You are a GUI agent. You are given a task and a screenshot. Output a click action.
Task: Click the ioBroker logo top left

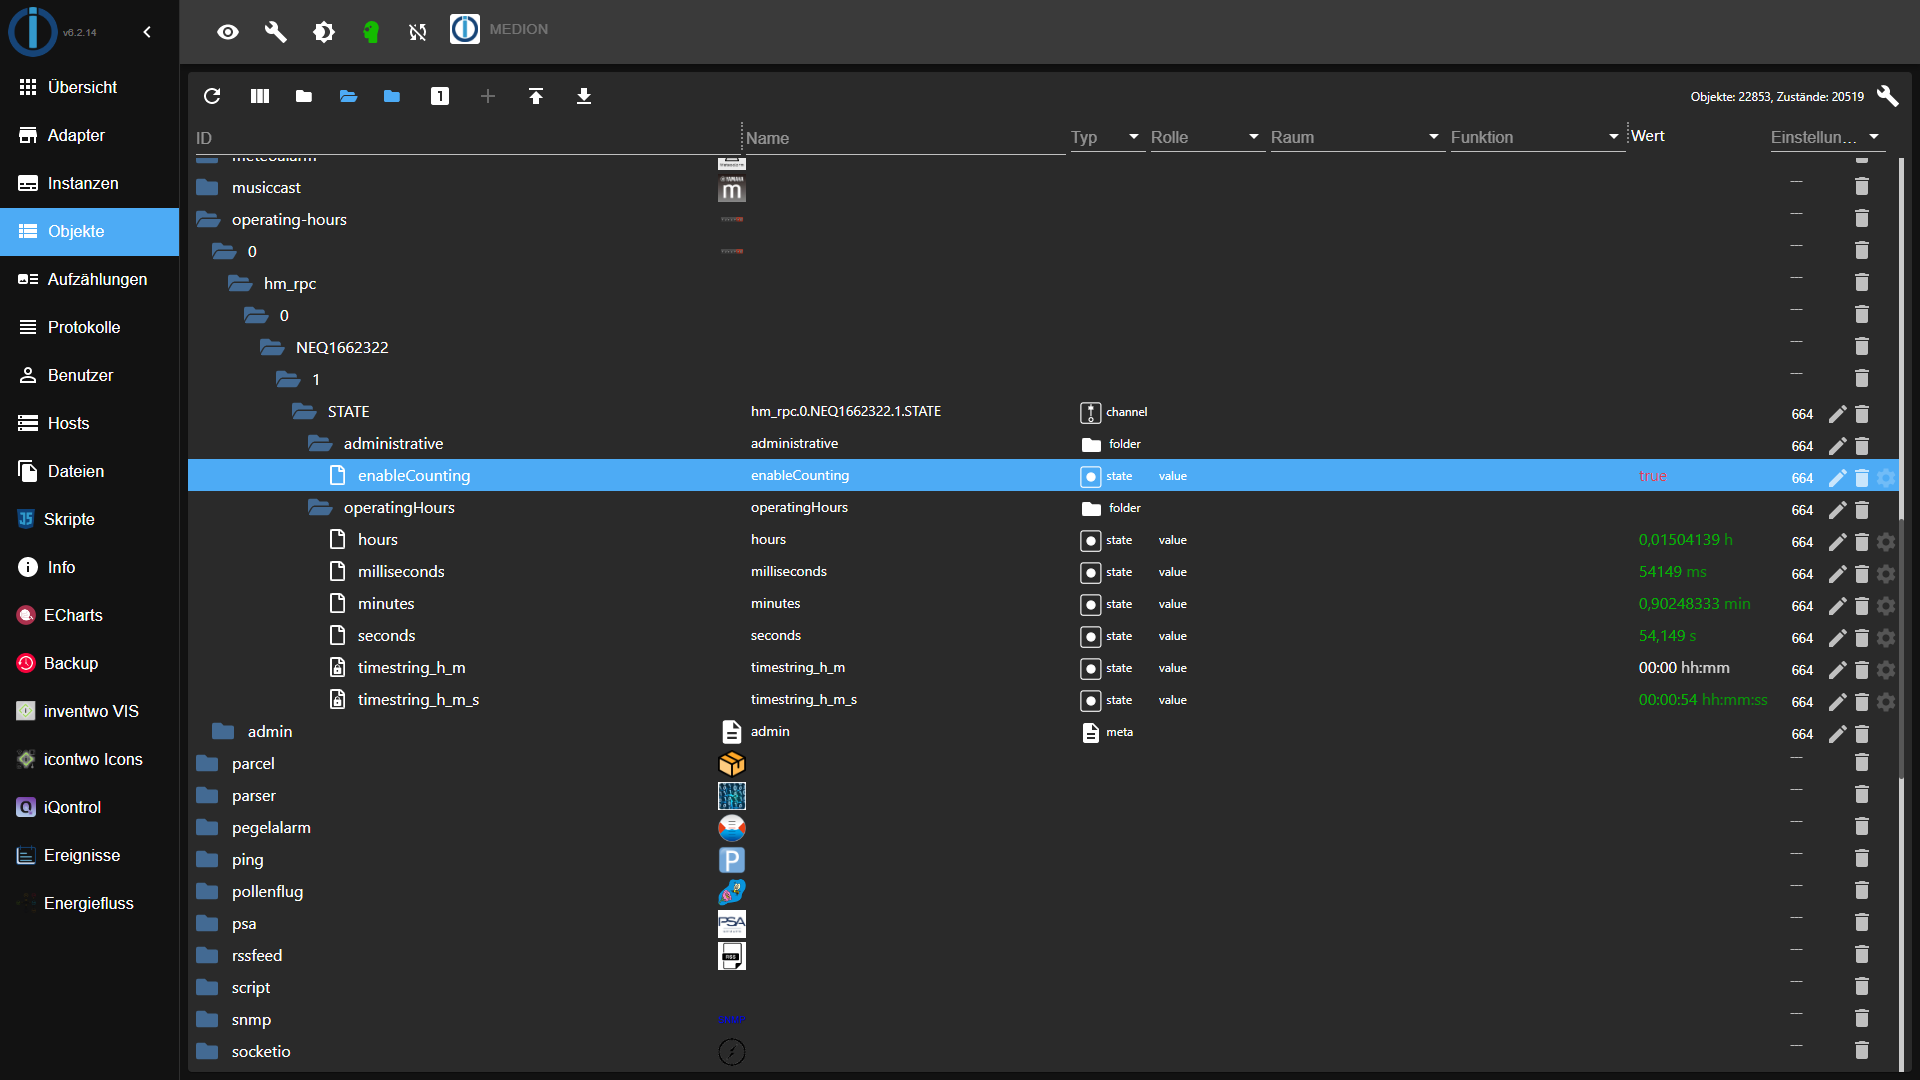(x=33, y=31)
